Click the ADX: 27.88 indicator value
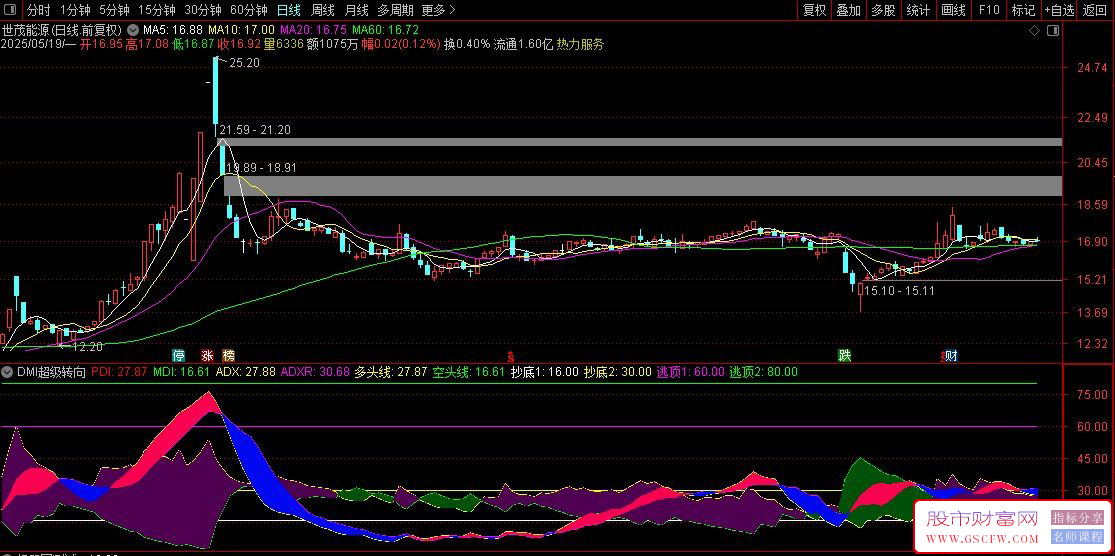The width and height of the screenshot is (1115, 556). [245, 371]
